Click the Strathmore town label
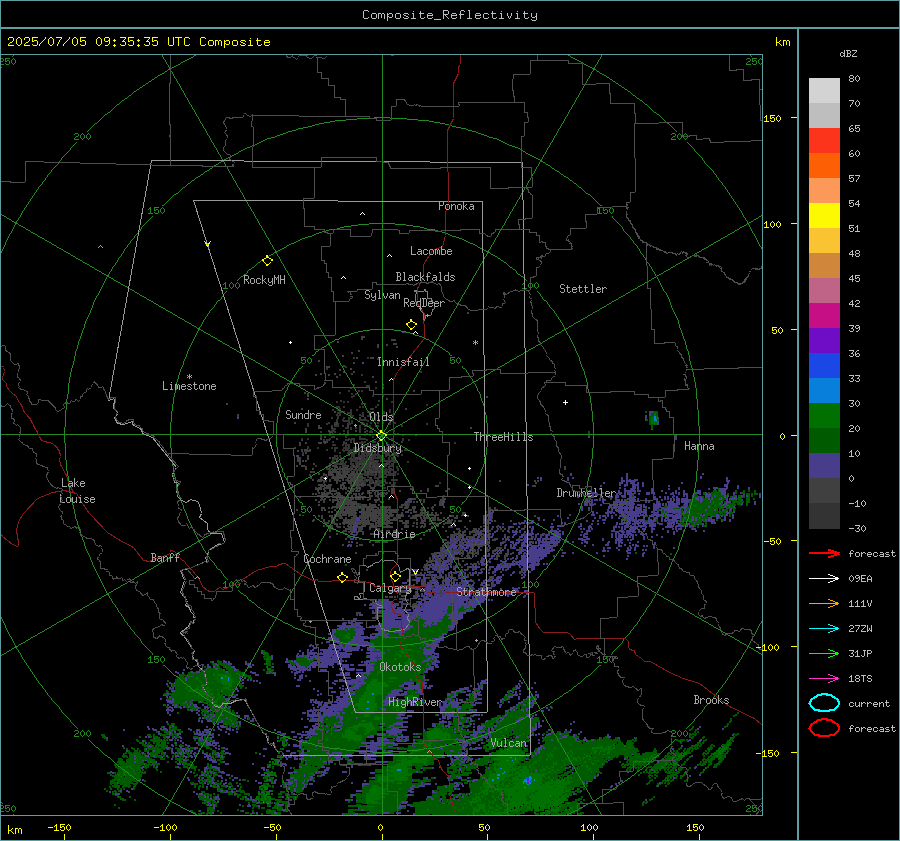The height and width of the screenshot is (841, 900). click(x=487, y=592)
